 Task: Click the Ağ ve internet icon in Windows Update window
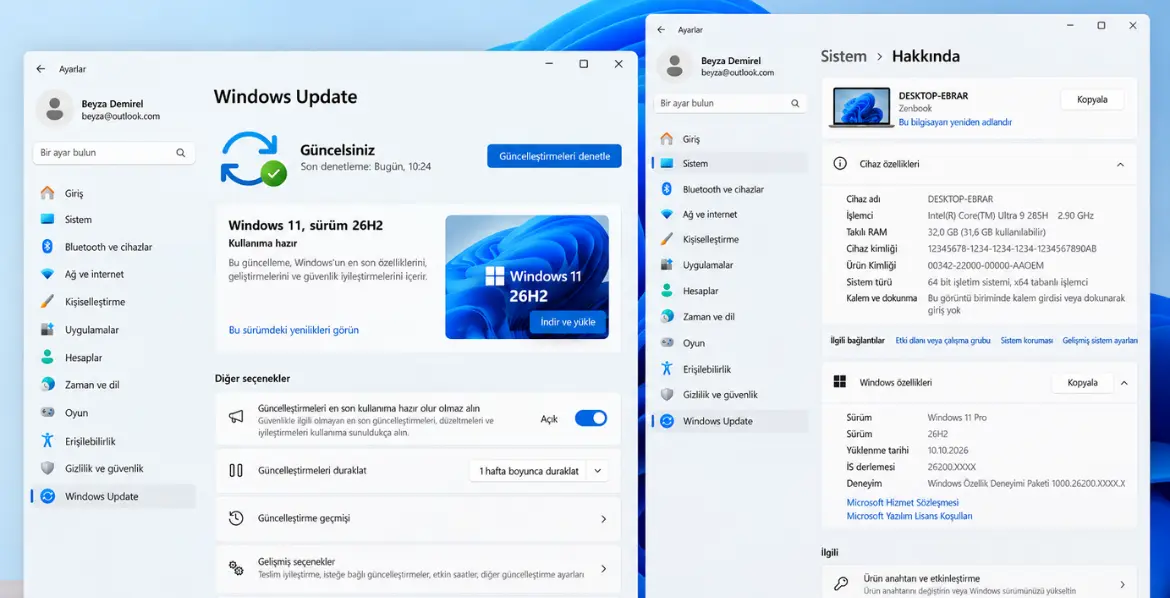pos(48,274)
